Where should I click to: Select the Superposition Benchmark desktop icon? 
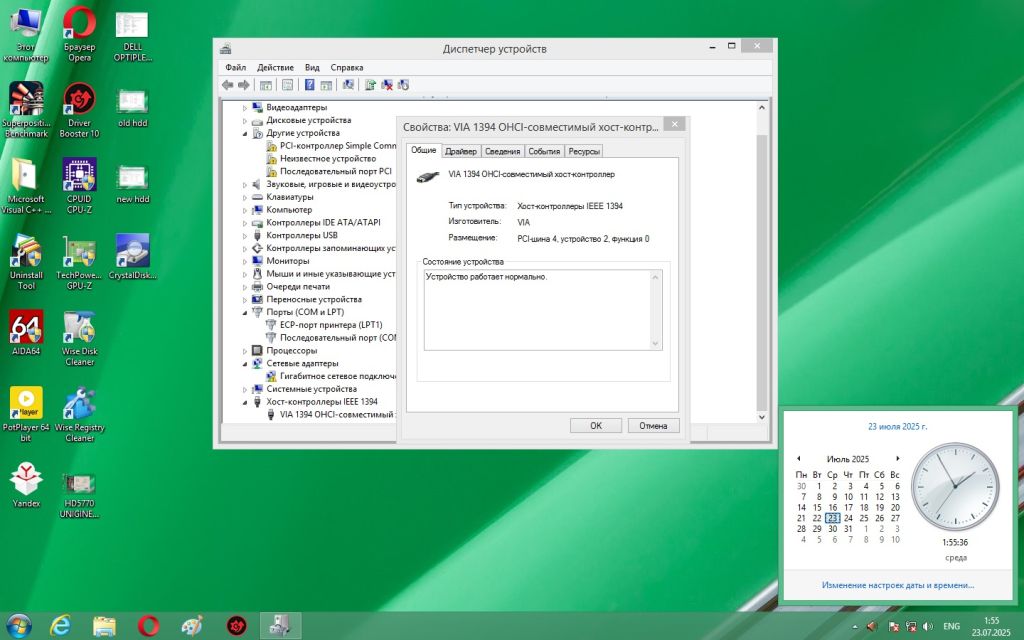point(26,110)
